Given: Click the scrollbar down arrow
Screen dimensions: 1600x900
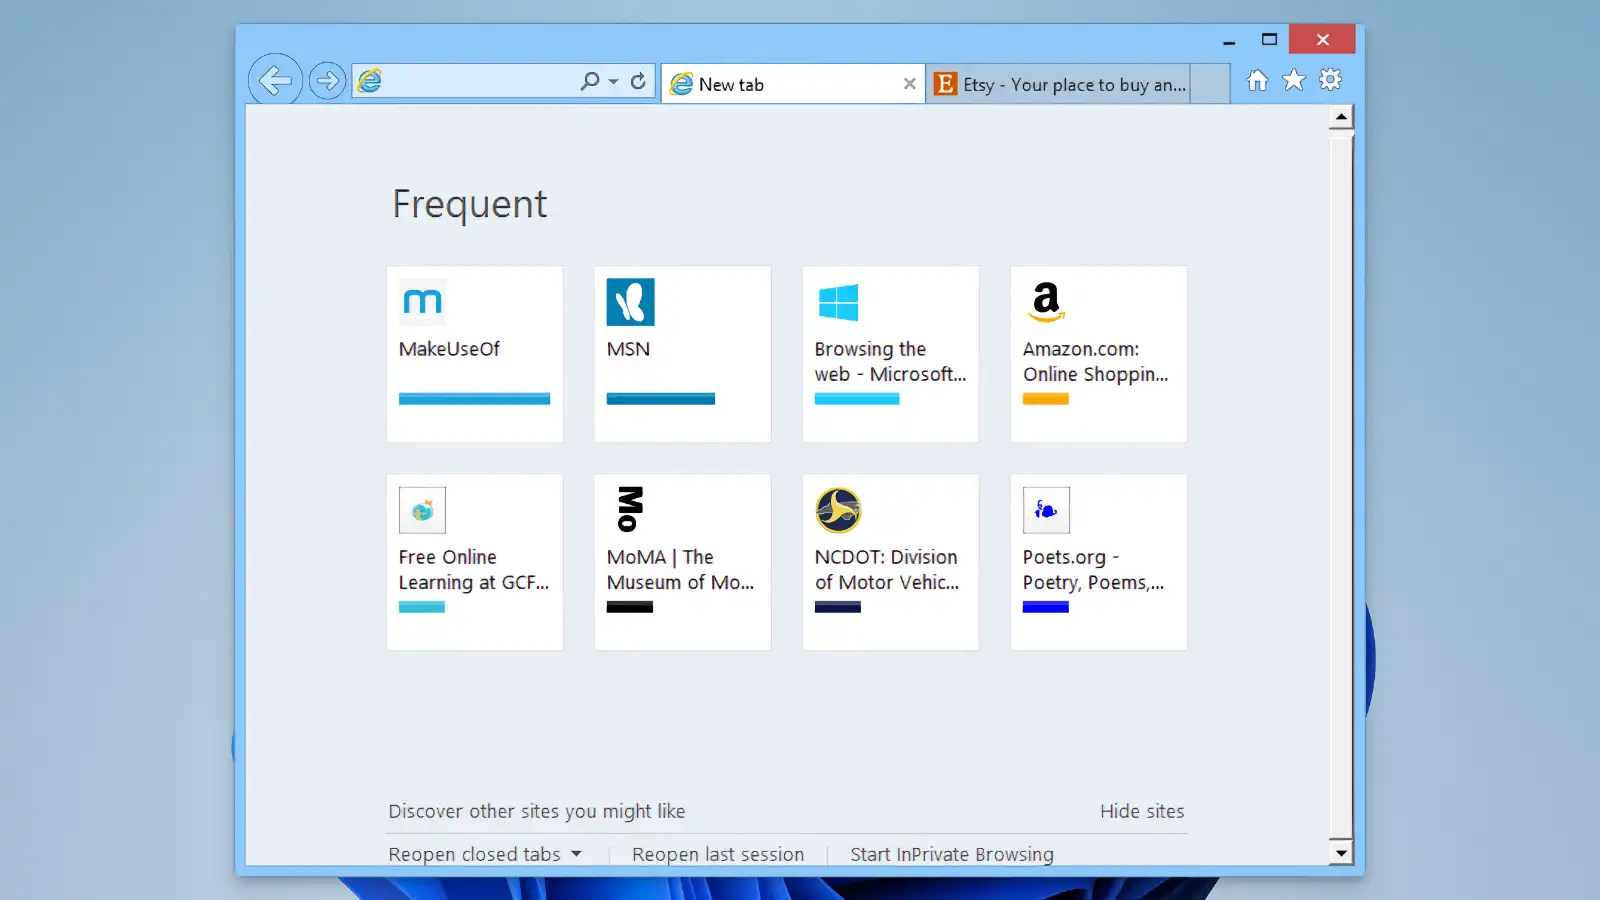Looking at the screenshot, I should 1341,854.
